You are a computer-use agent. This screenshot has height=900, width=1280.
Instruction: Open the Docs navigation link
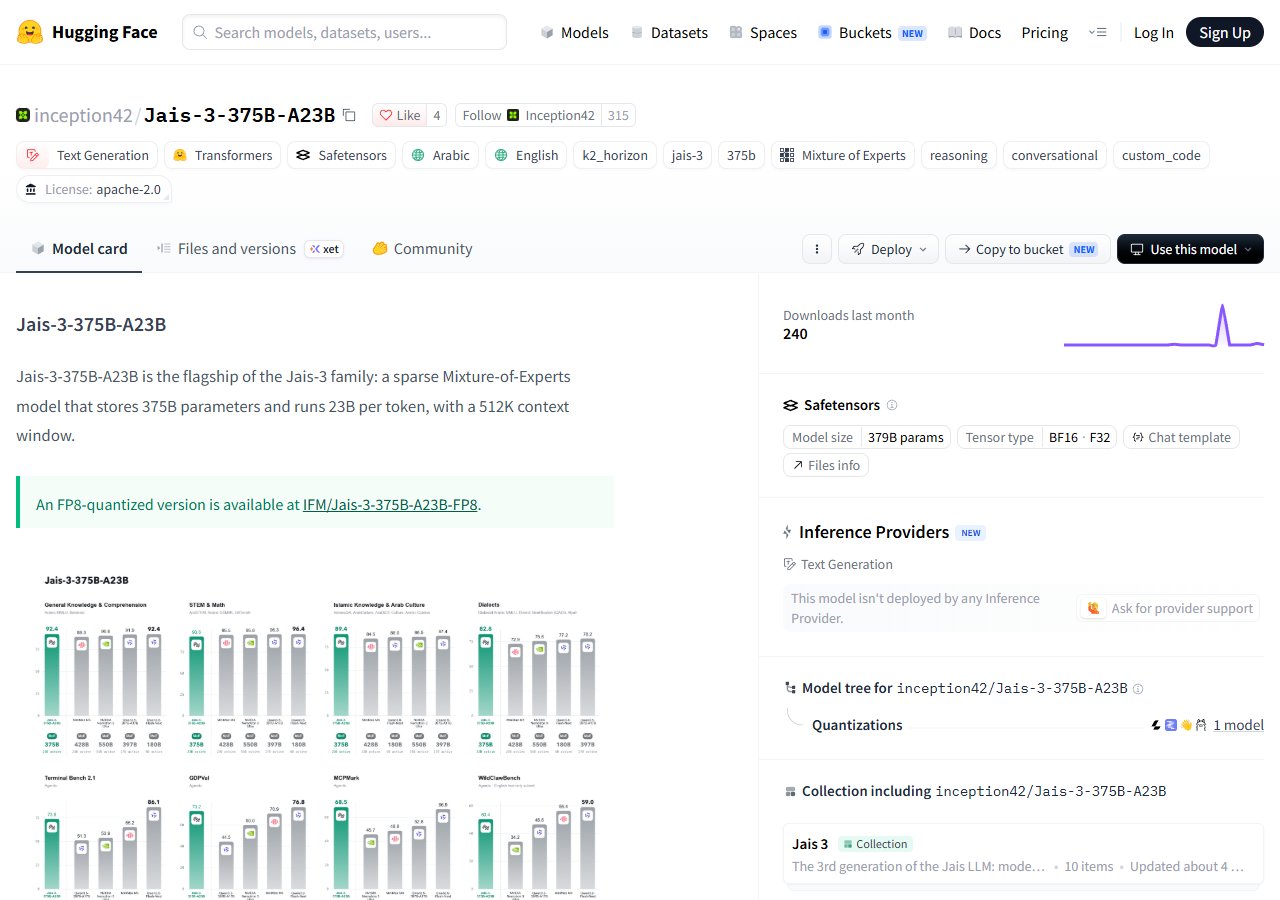(974, 32)
